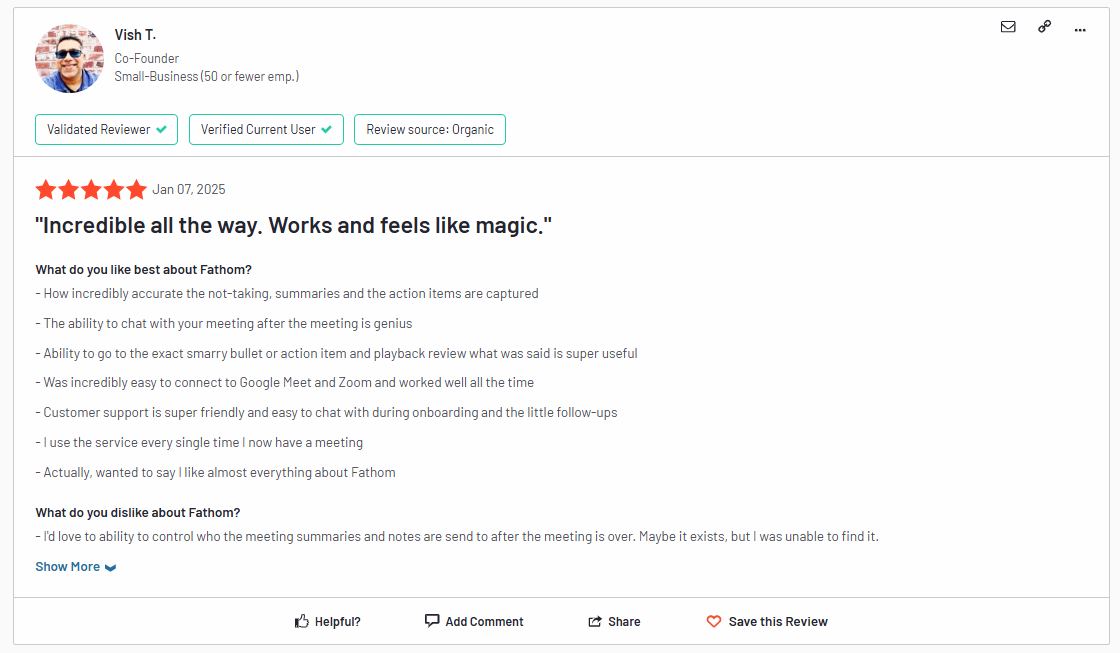Click the Add Comment label
1120x653 pixels.
(x=484, y=622)
